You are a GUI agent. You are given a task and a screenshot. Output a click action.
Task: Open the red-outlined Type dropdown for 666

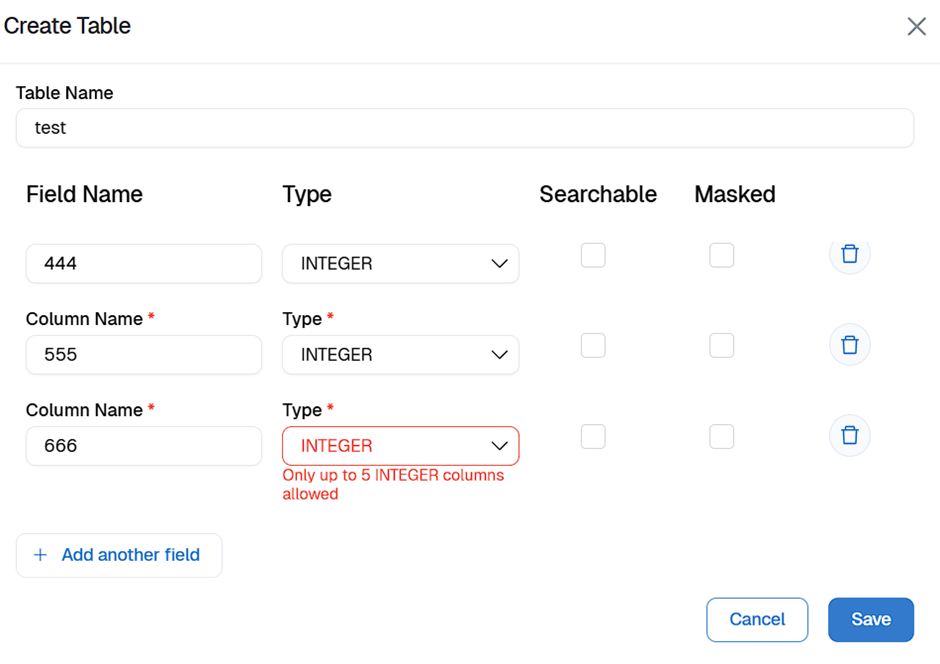point(400,446)
